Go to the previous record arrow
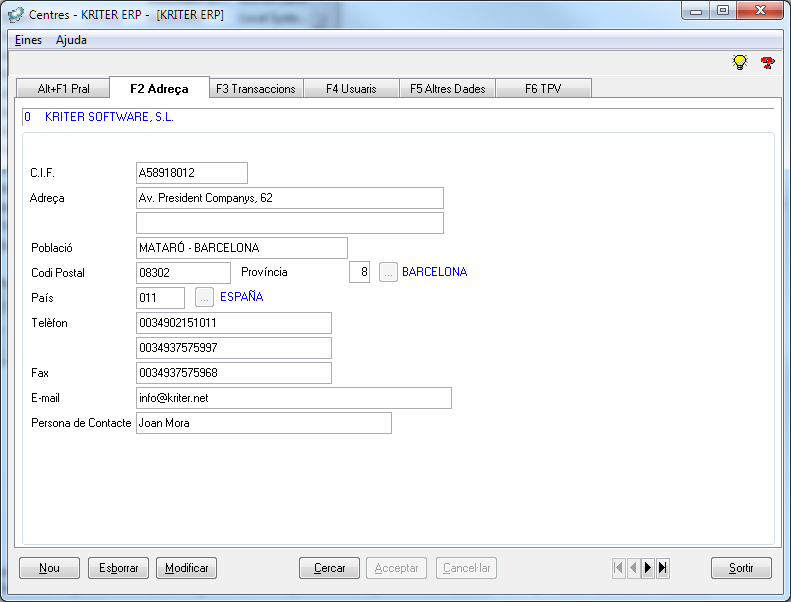The image size is (791, 602). (x=633, y=568)
